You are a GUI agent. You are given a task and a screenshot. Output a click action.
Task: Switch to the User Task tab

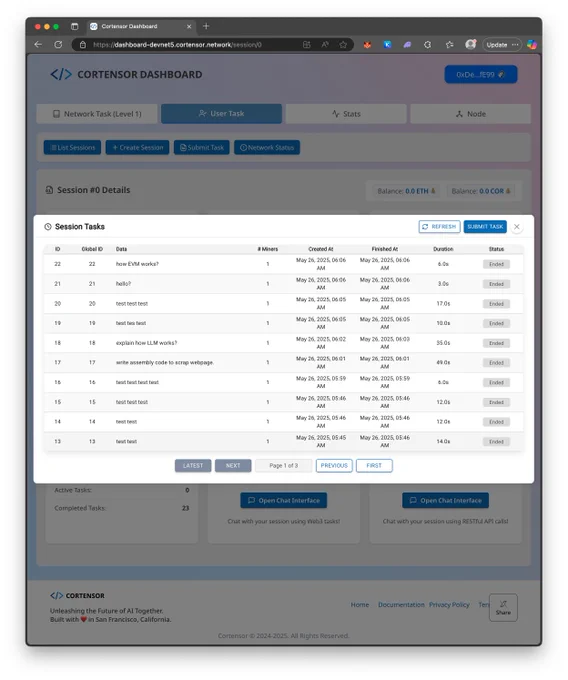[222, 114]
